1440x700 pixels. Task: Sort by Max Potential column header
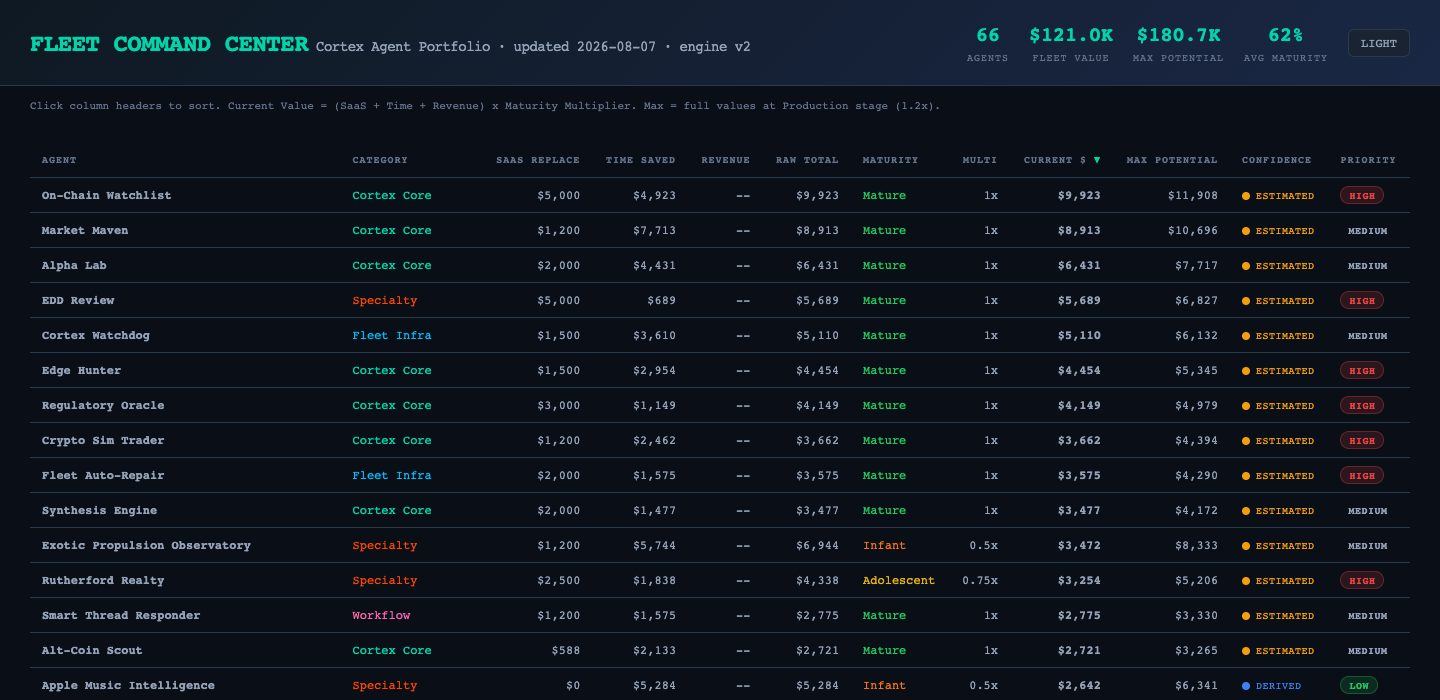pyautogui.click(x=1172, y=160)
